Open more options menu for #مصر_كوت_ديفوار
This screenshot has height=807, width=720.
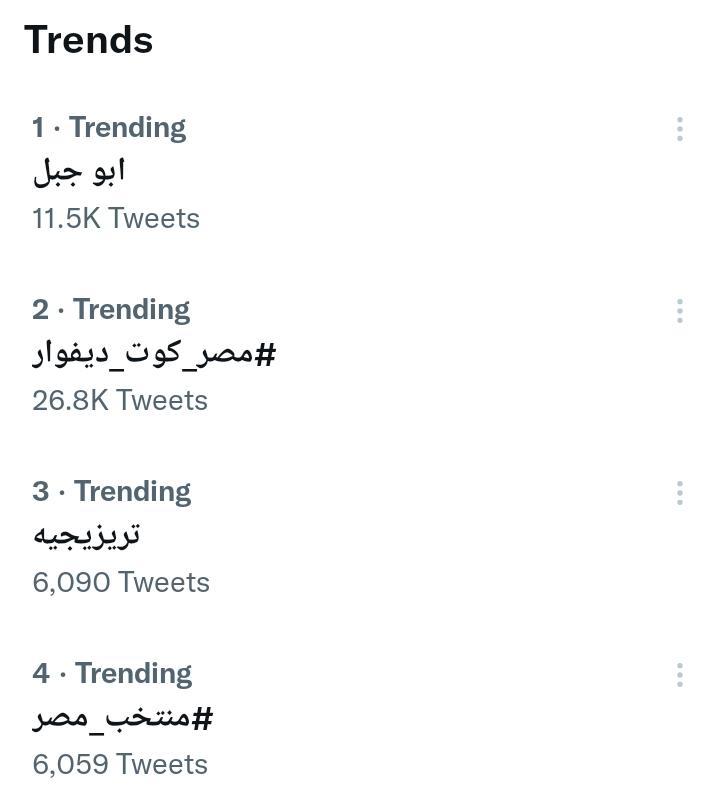pyautogui.click(x=680, y=311)
